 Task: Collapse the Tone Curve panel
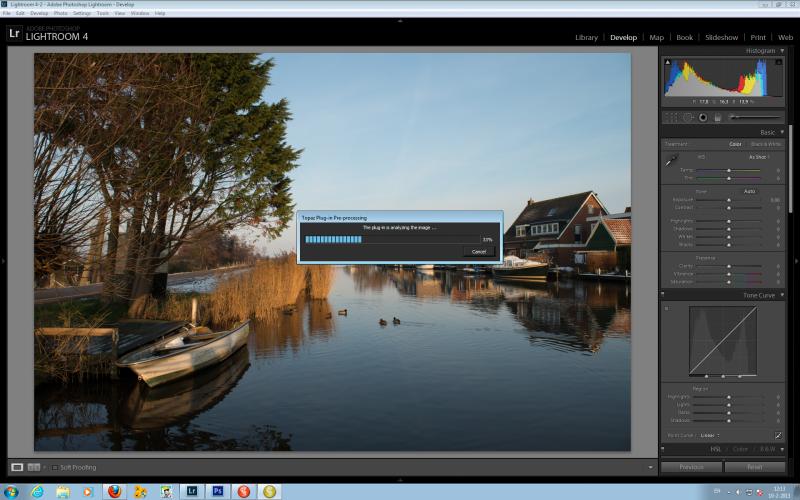point(782,295)
